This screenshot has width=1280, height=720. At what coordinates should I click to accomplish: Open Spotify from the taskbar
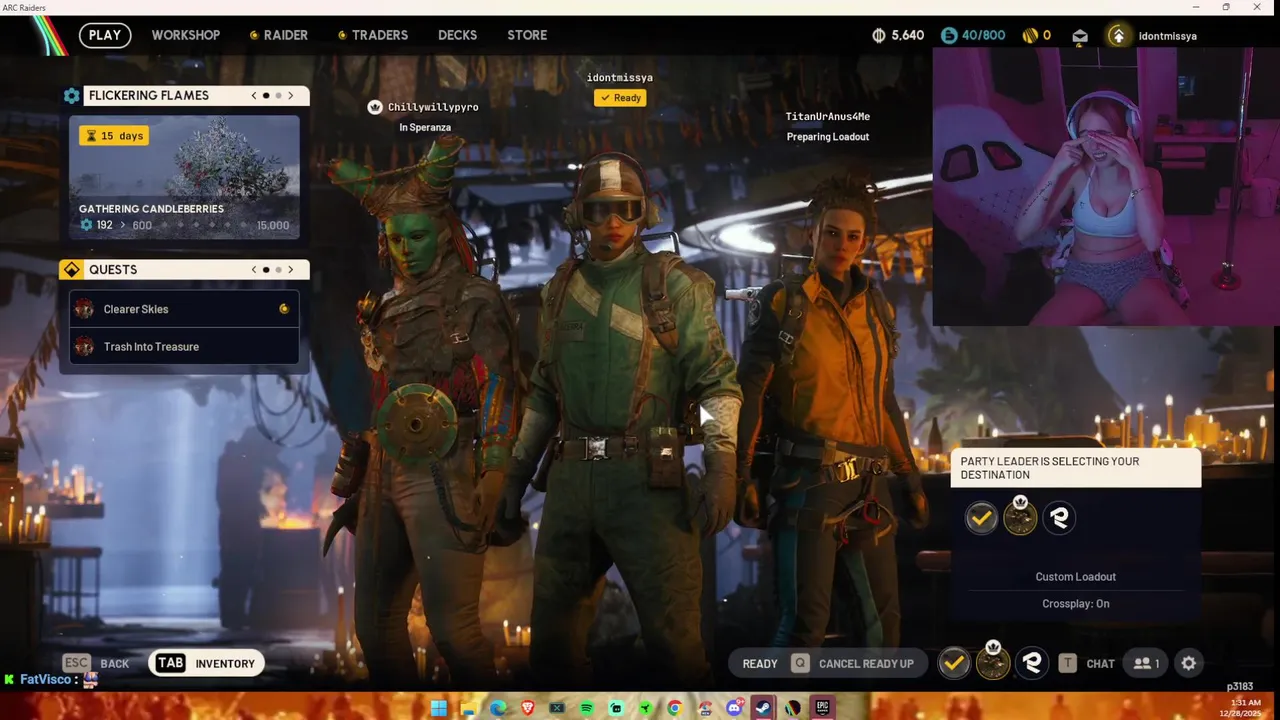click(586, 708)
